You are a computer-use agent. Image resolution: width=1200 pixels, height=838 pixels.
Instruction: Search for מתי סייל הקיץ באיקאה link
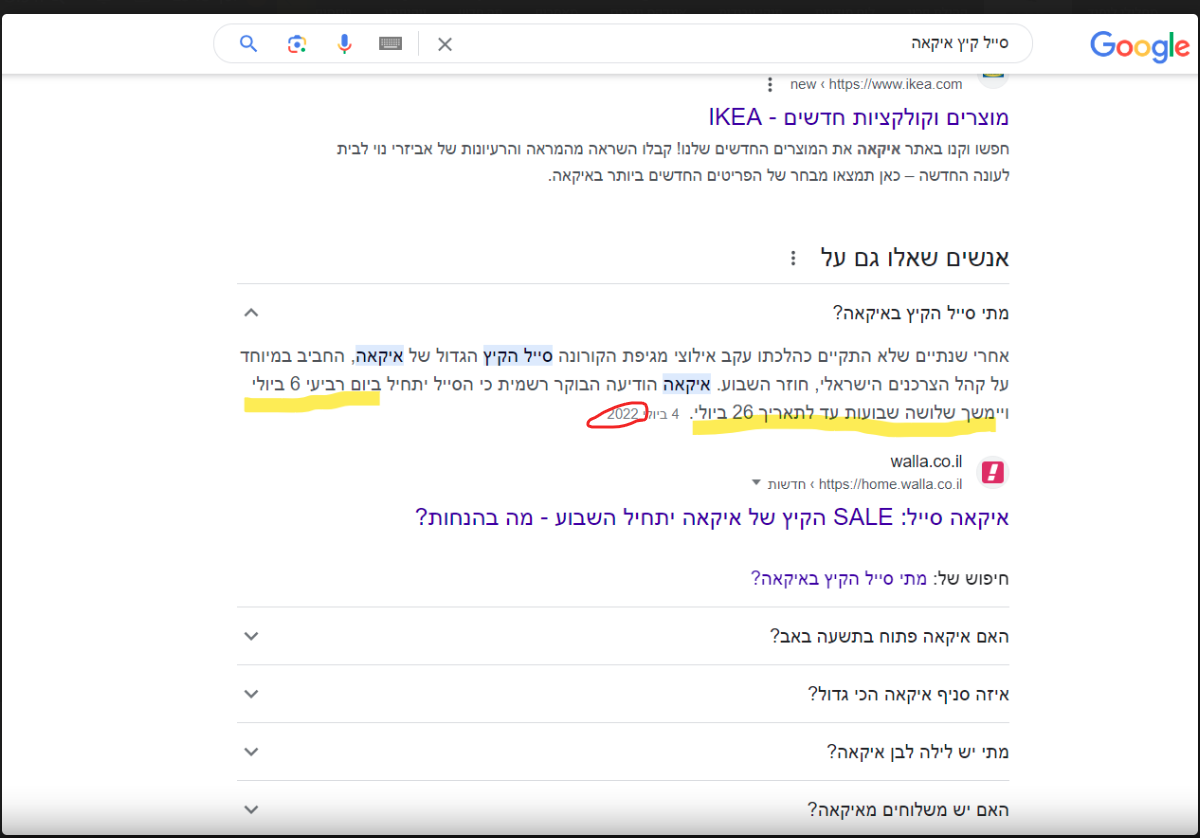point(837,577)
